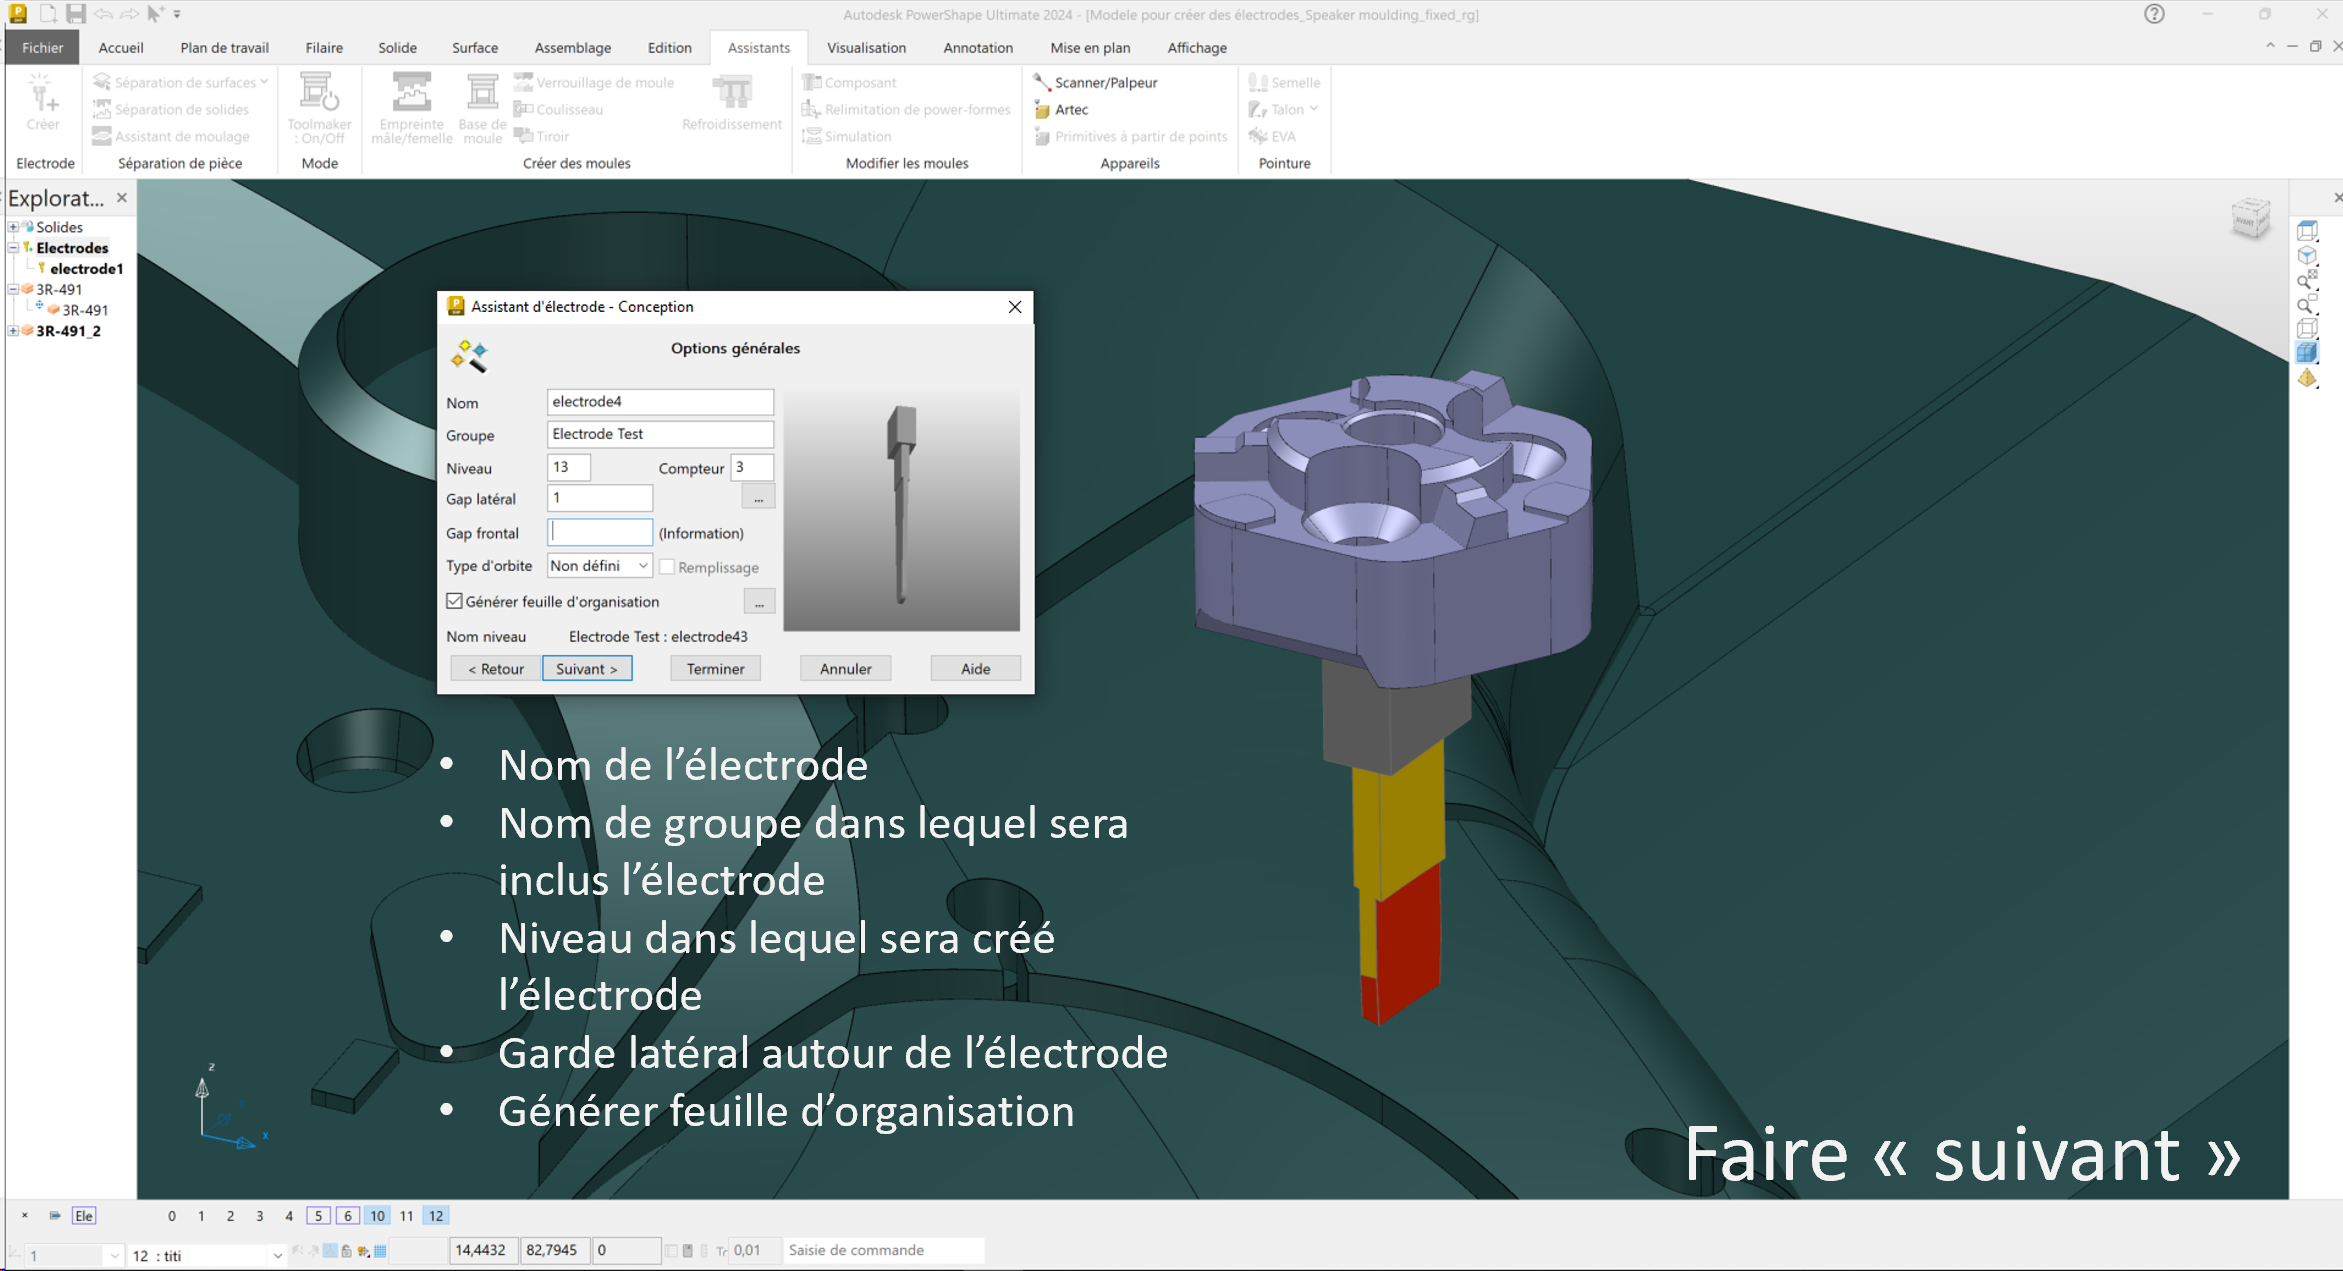The height and width of the screenshot is (1271, 2343).
Task: Click the shaded blue cube display icon
Action: pyautogui.click(x=2307, y=353)
